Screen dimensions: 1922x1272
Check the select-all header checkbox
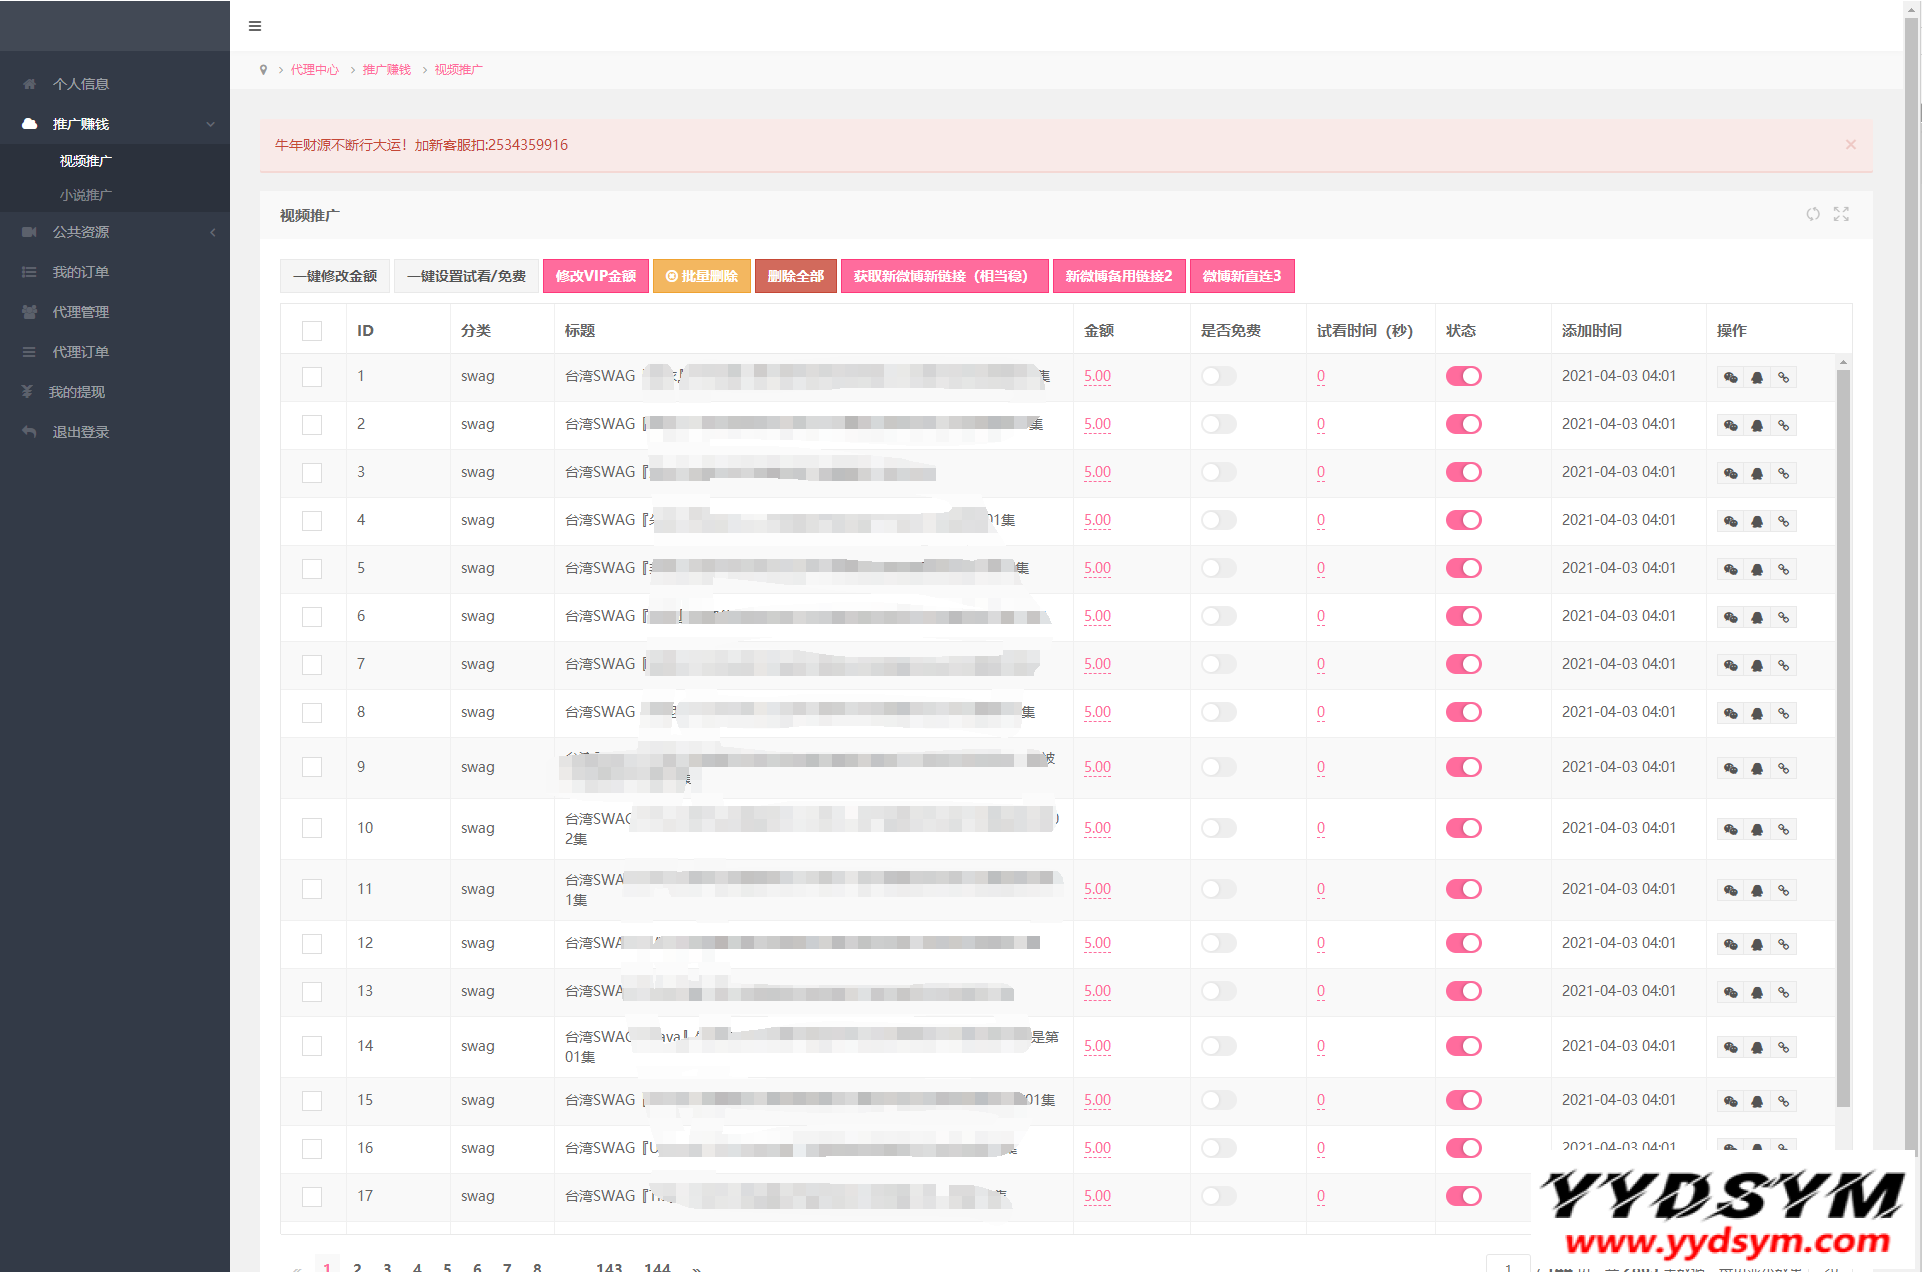312,331
